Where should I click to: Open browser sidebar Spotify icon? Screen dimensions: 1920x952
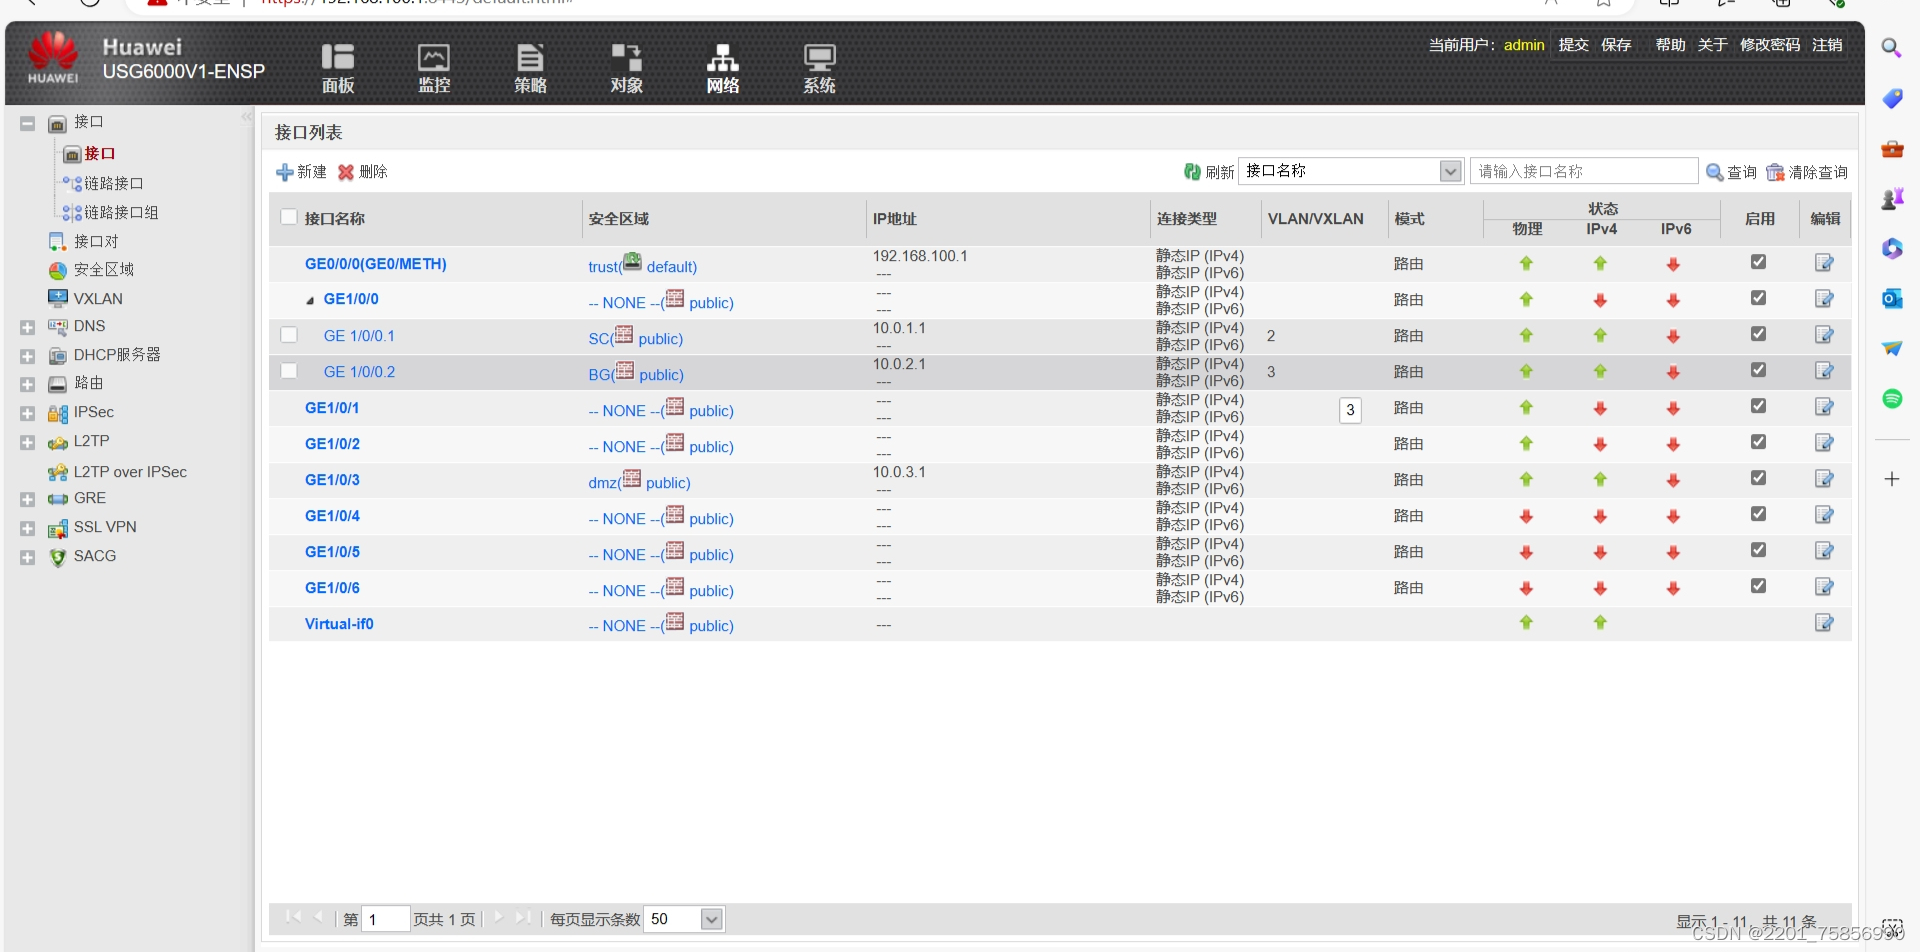(x=1892, y=398)
